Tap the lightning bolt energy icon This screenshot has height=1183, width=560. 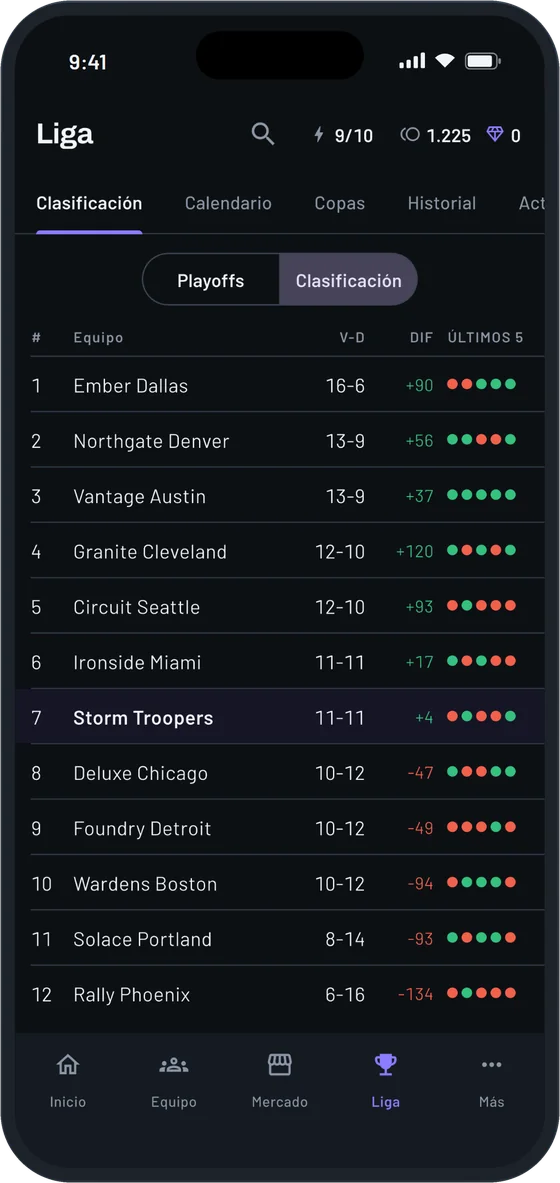point(318,135)
